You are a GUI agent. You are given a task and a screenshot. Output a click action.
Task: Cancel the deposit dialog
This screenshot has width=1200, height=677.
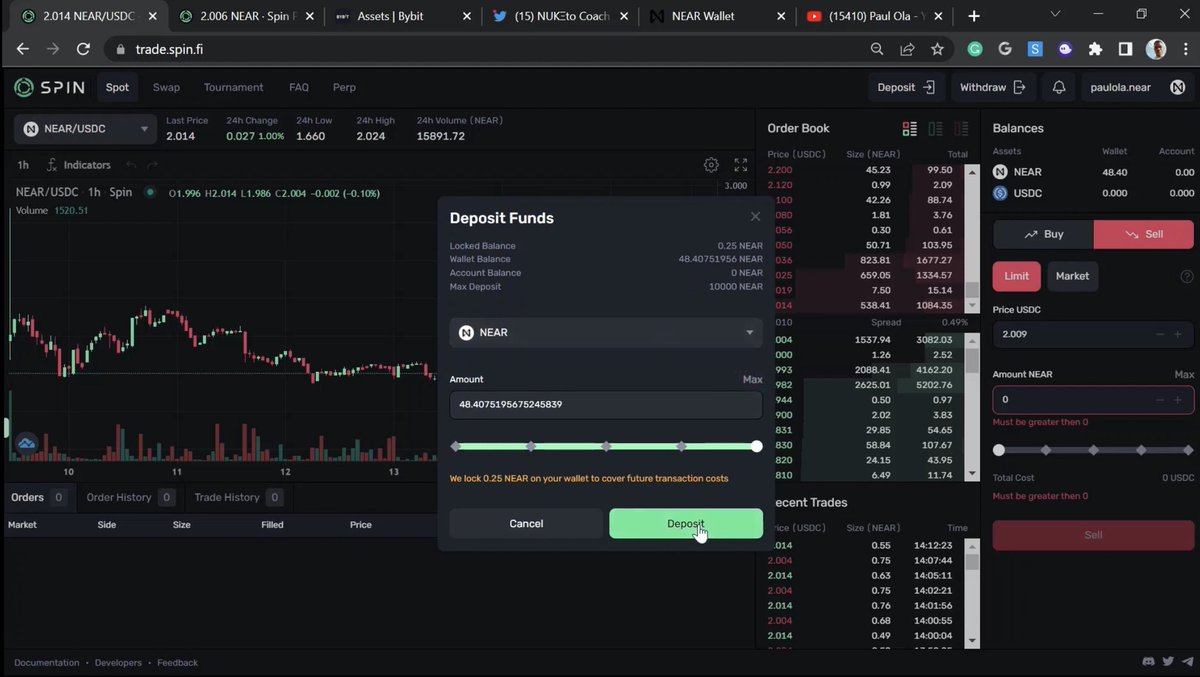click(526, 524)
